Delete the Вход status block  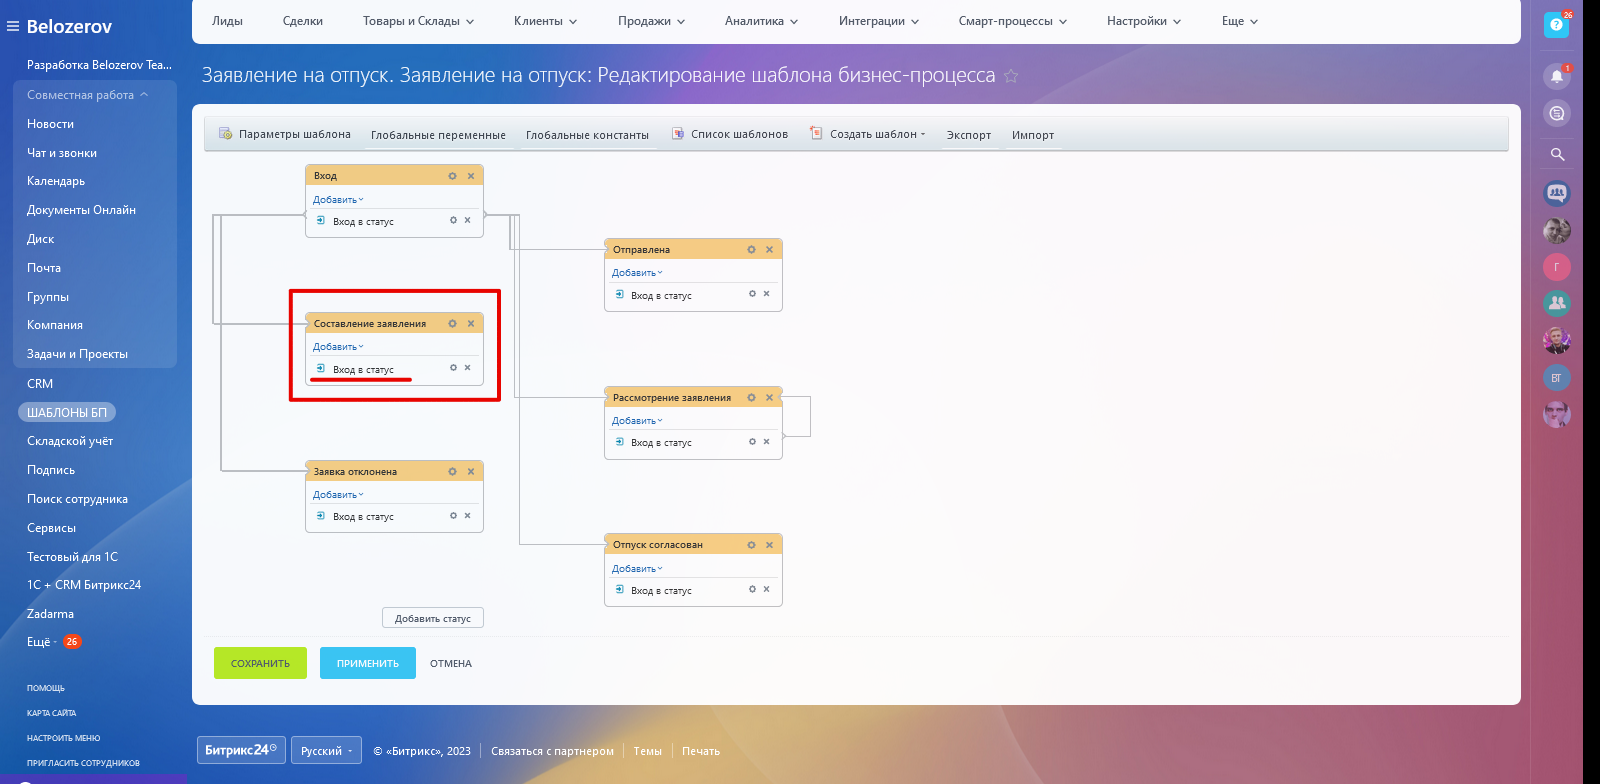click(471, 176)
